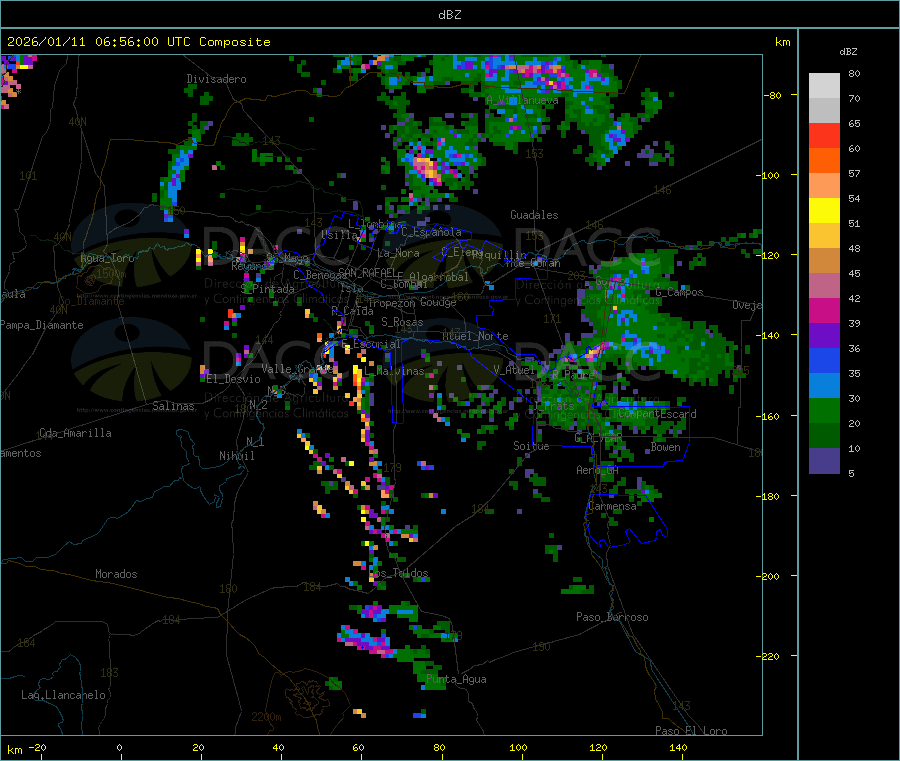Viewport: 900px width, 761px height.
Task: Pick the 39 dBZ magenta legend swatch
Action: (x=824, y=310)
